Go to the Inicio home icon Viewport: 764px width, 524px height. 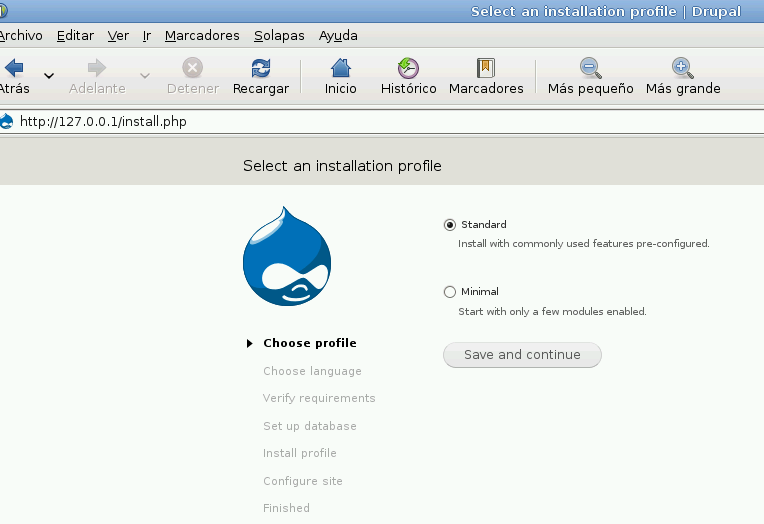point(341,68)
